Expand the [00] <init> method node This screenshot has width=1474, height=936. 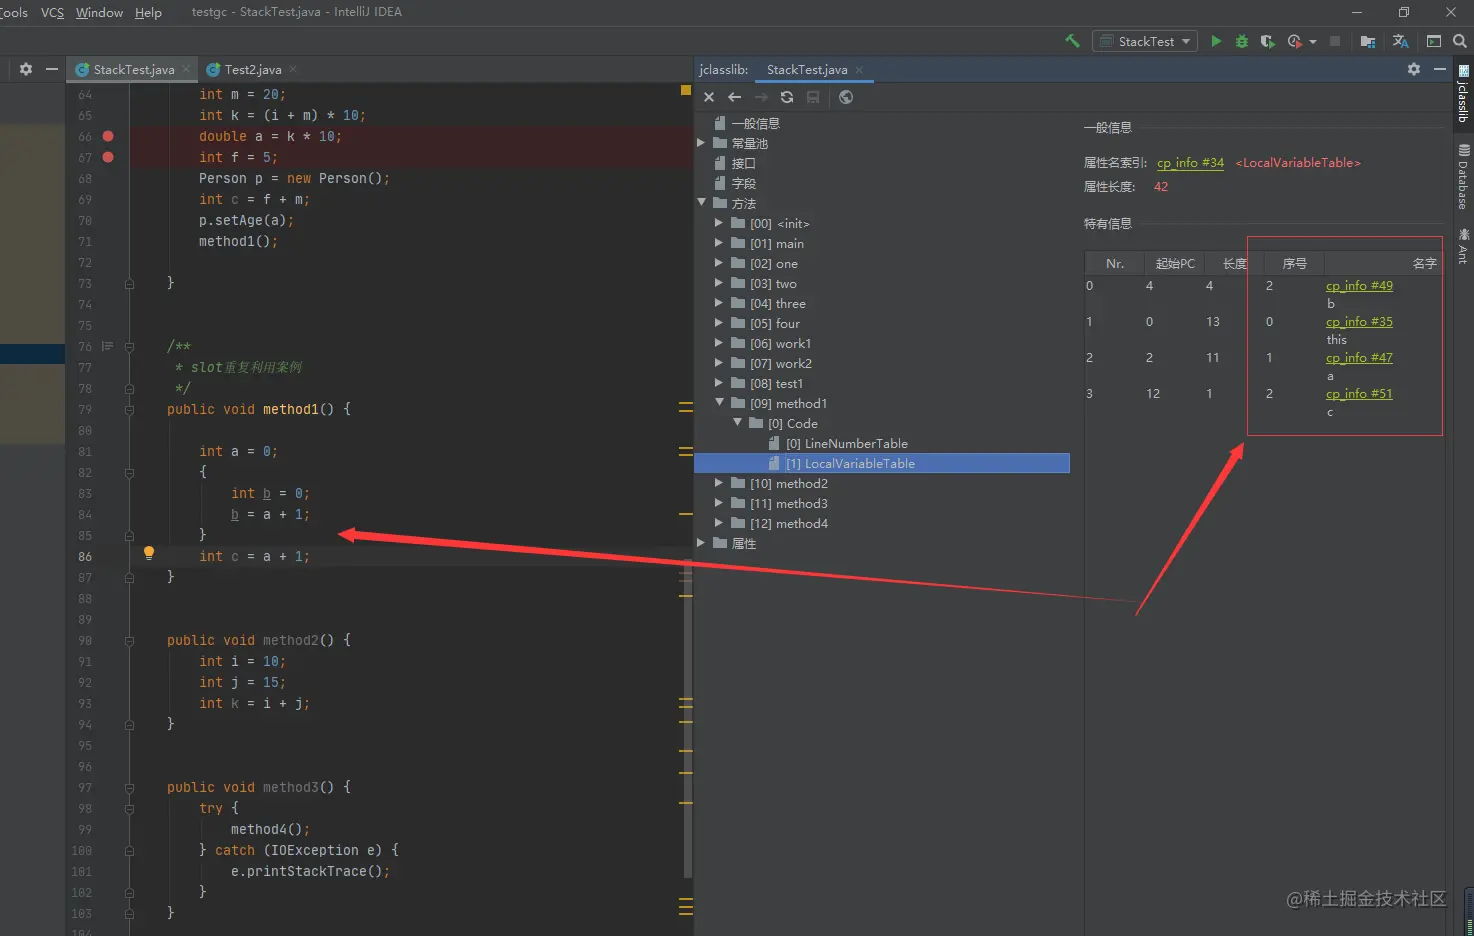coord(719,223)
